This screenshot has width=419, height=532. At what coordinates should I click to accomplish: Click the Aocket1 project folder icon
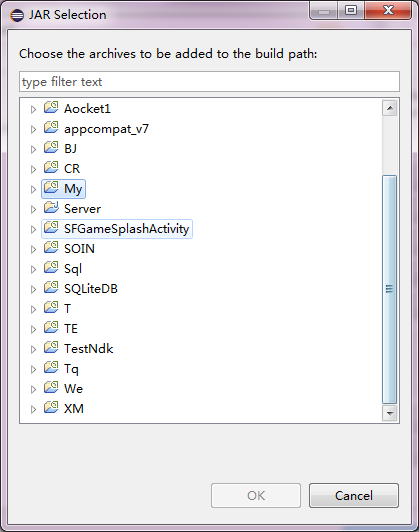coord(51,108)
